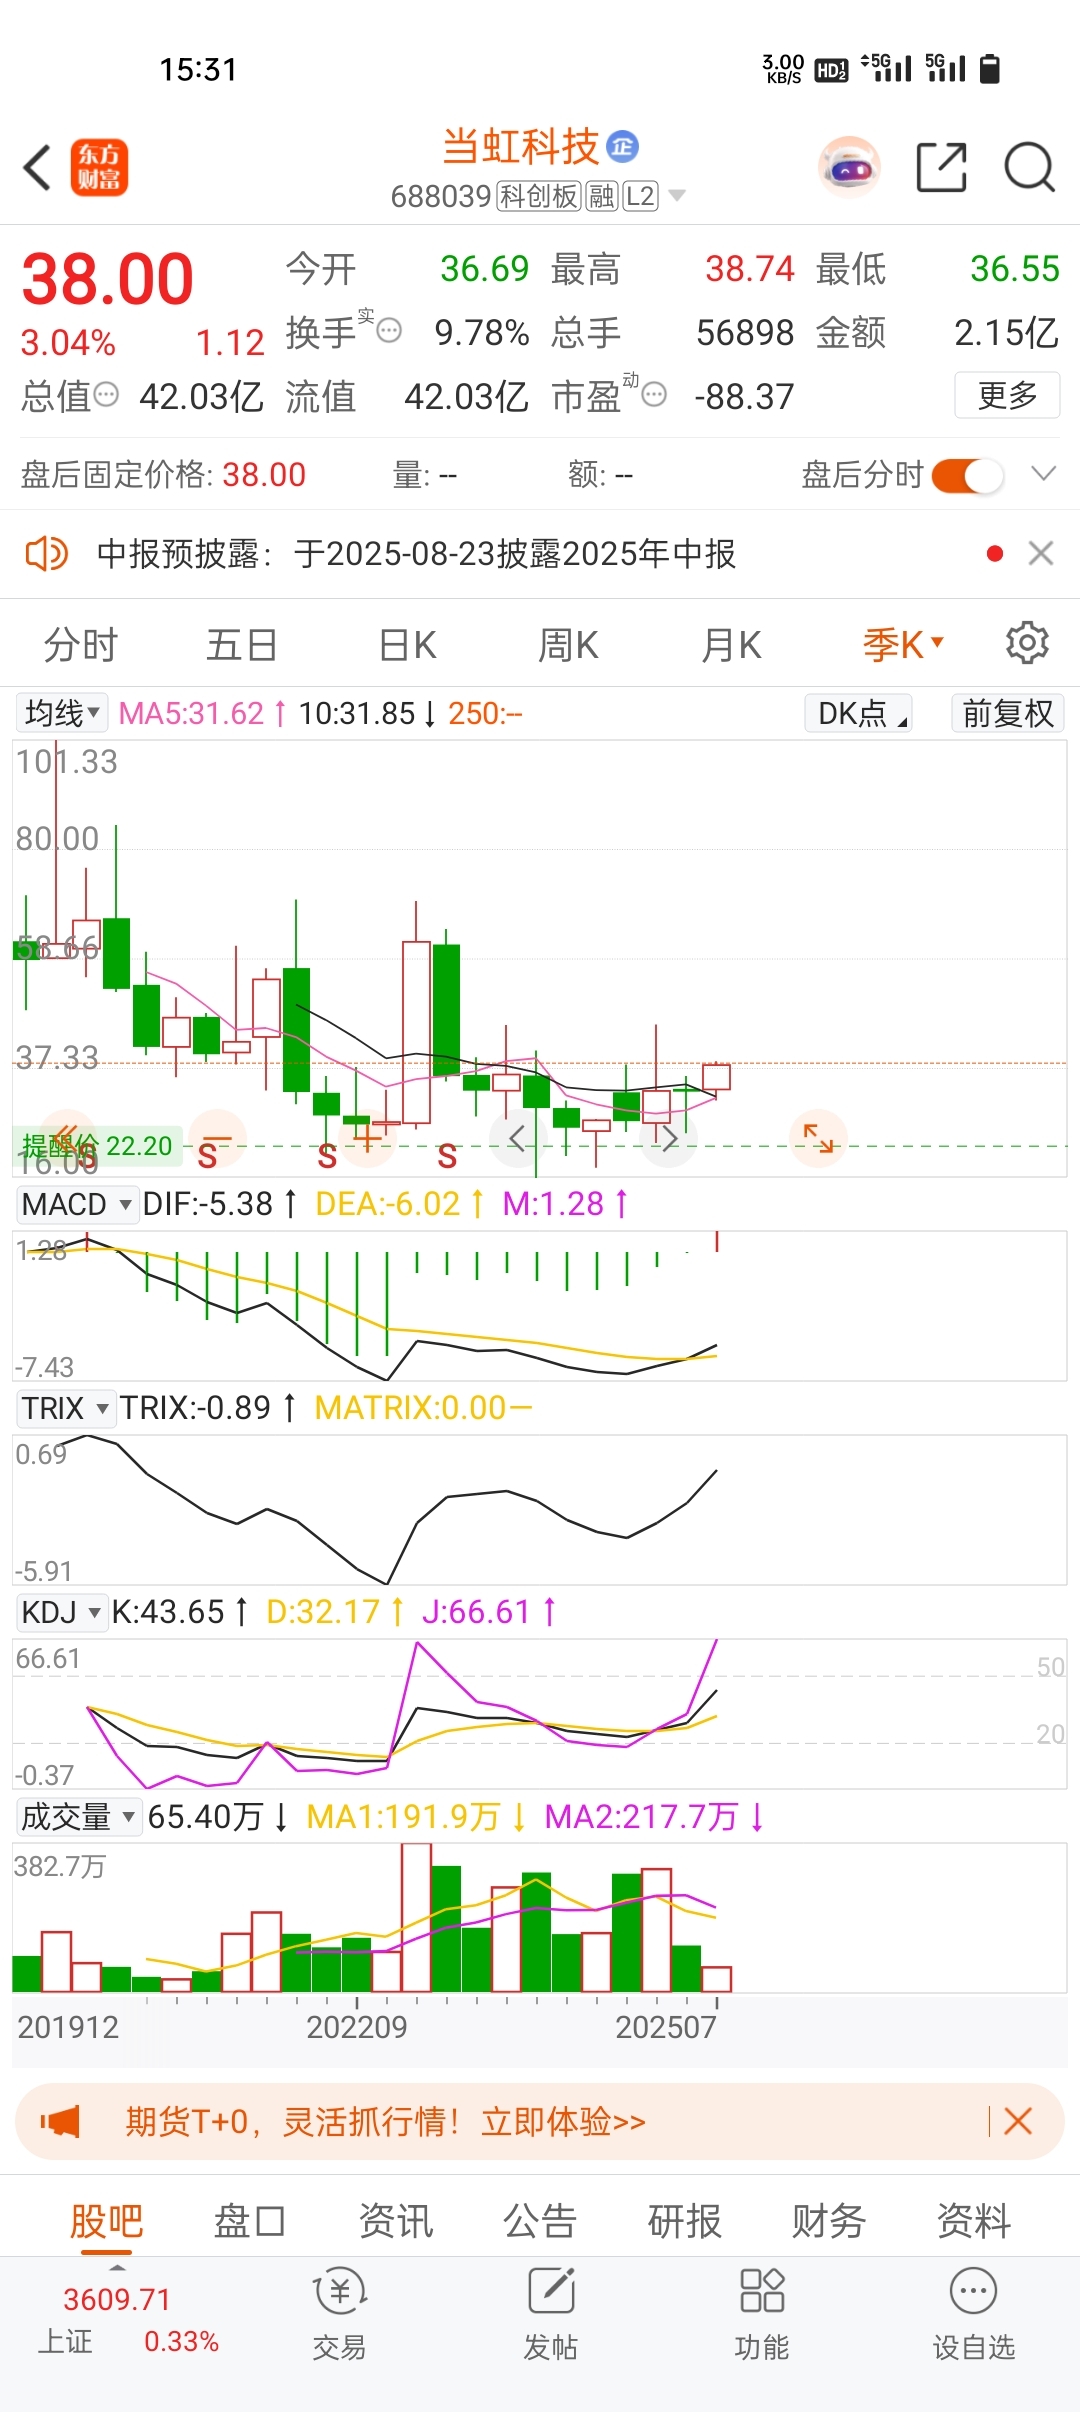This screenshot has height=2412, width=1080.
Task: Toggle the 盘后分时 switch
Action: coord(967,475)
